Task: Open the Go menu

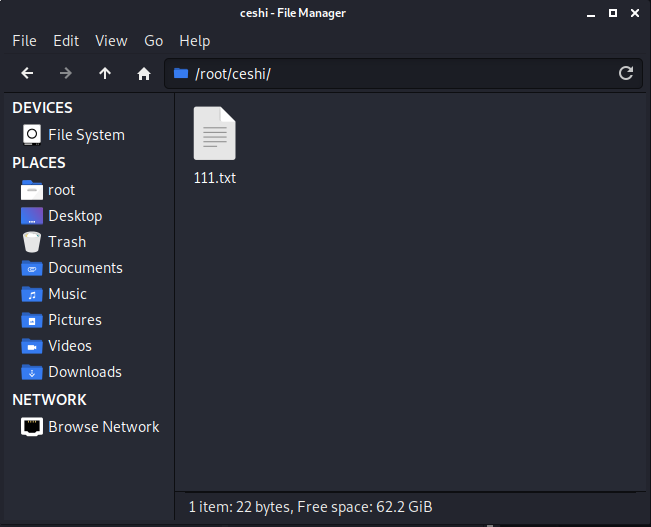Action: click(x=153, y=41)
